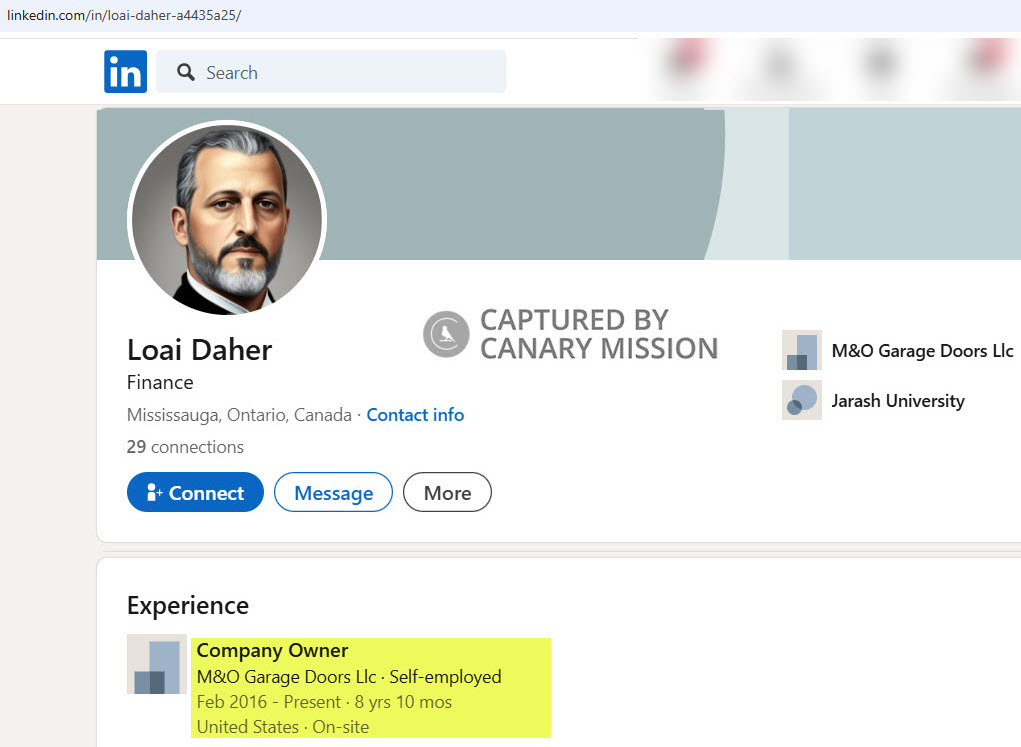Click the Loai Daher name heading

[199, 349]
